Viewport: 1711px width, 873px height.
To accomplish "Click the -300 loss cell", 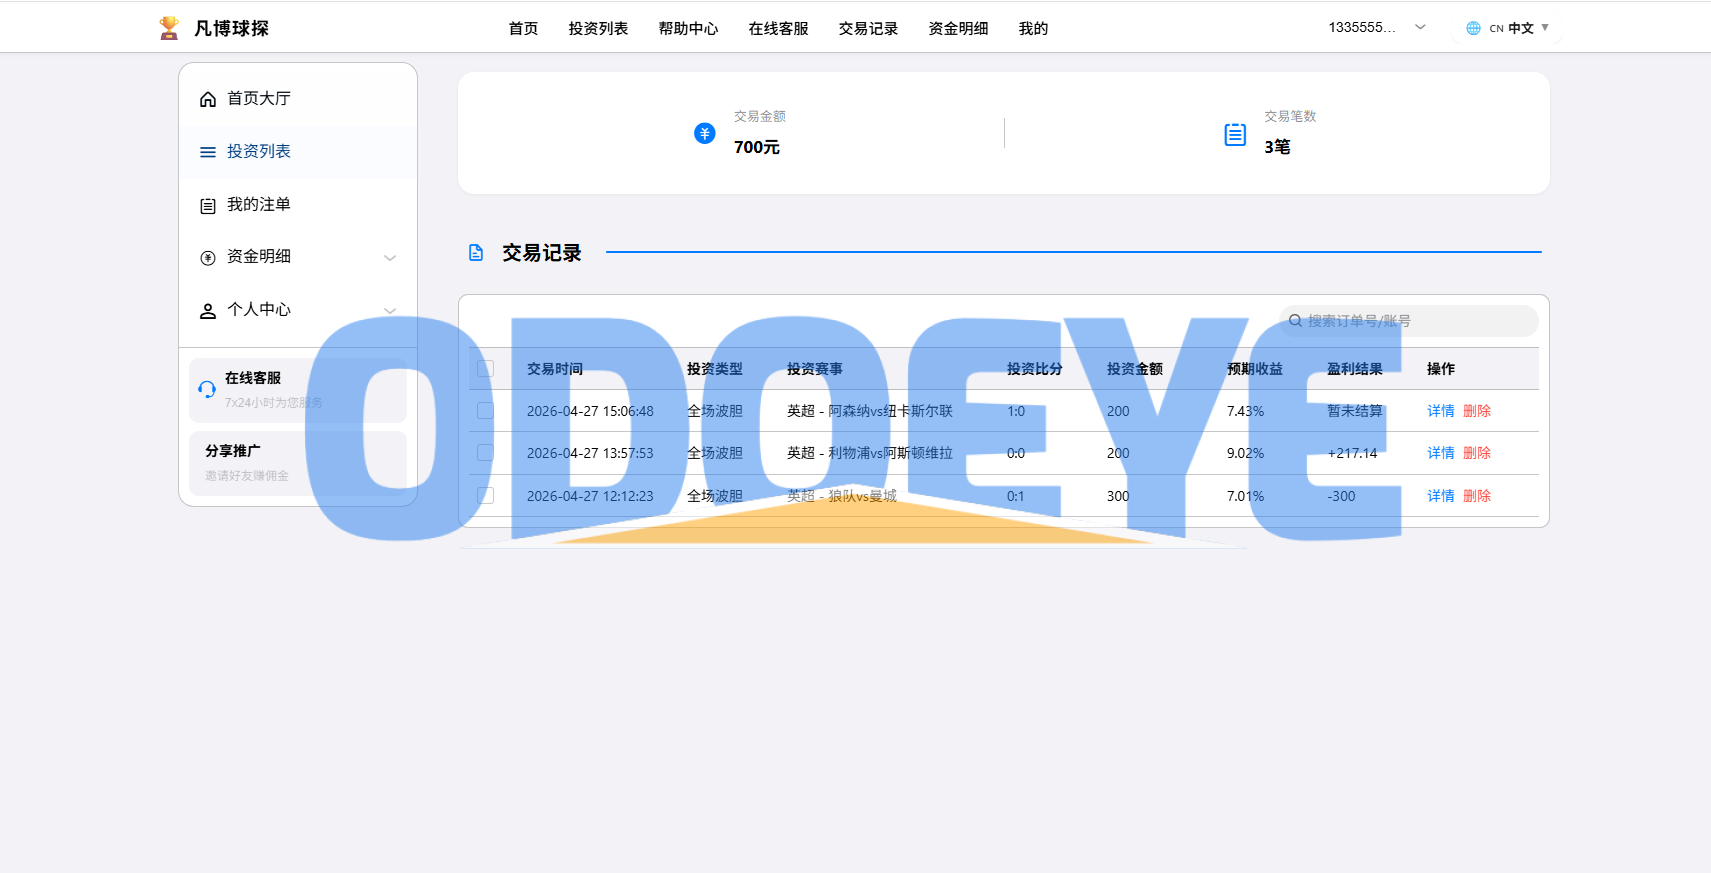I will [x=1341, y=496].
